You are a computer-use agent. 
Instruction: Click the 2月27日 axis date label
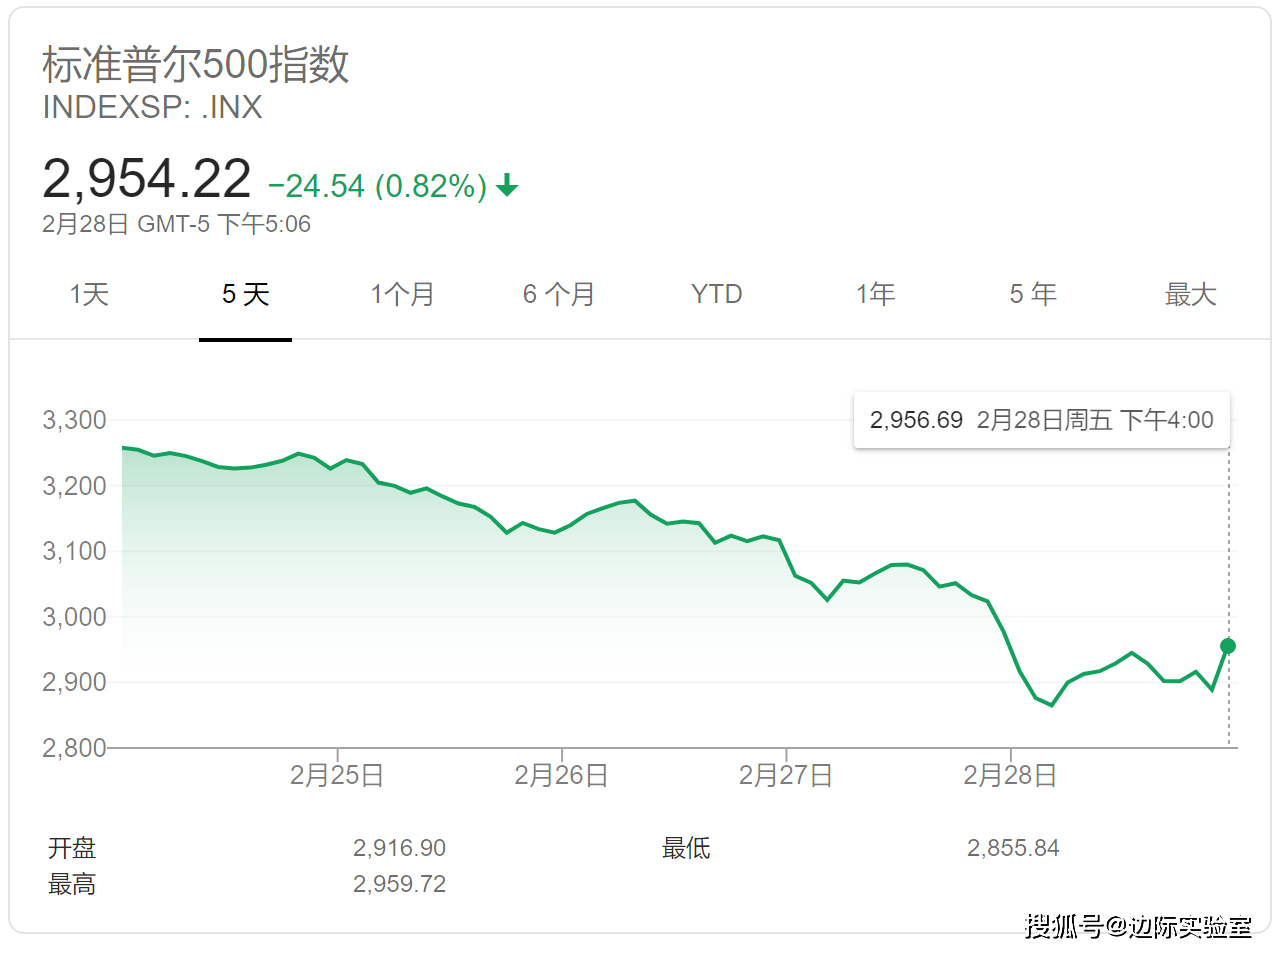point(786,775)
